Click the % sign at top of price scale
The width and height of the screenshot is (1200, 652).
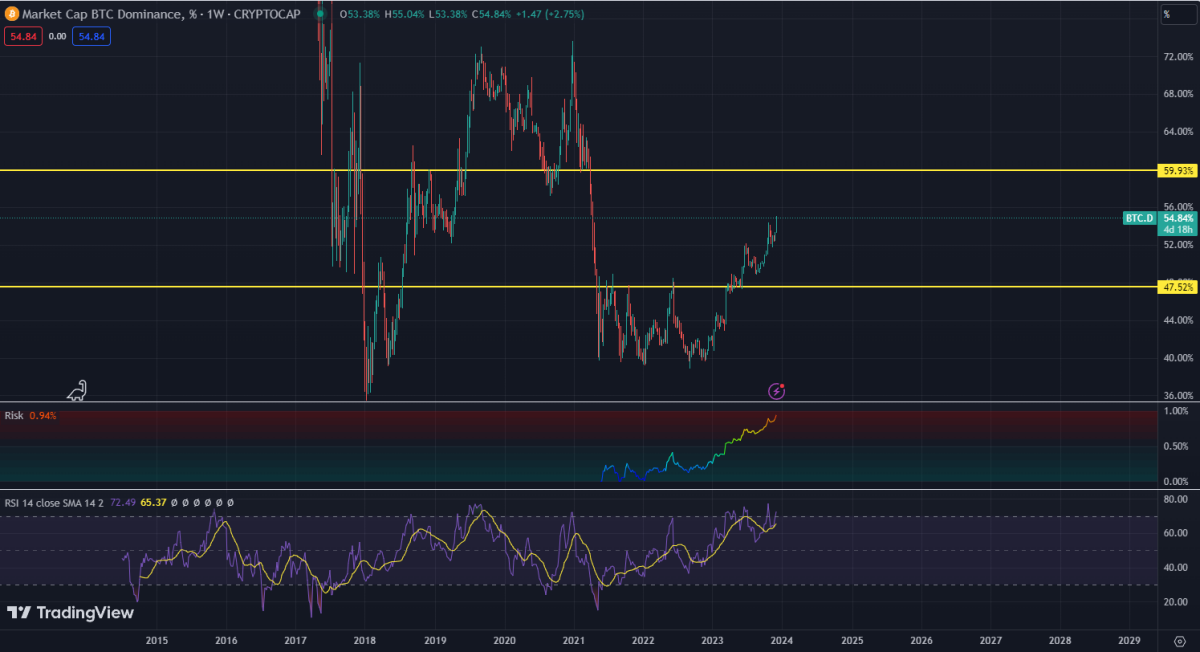point(1166,14)
